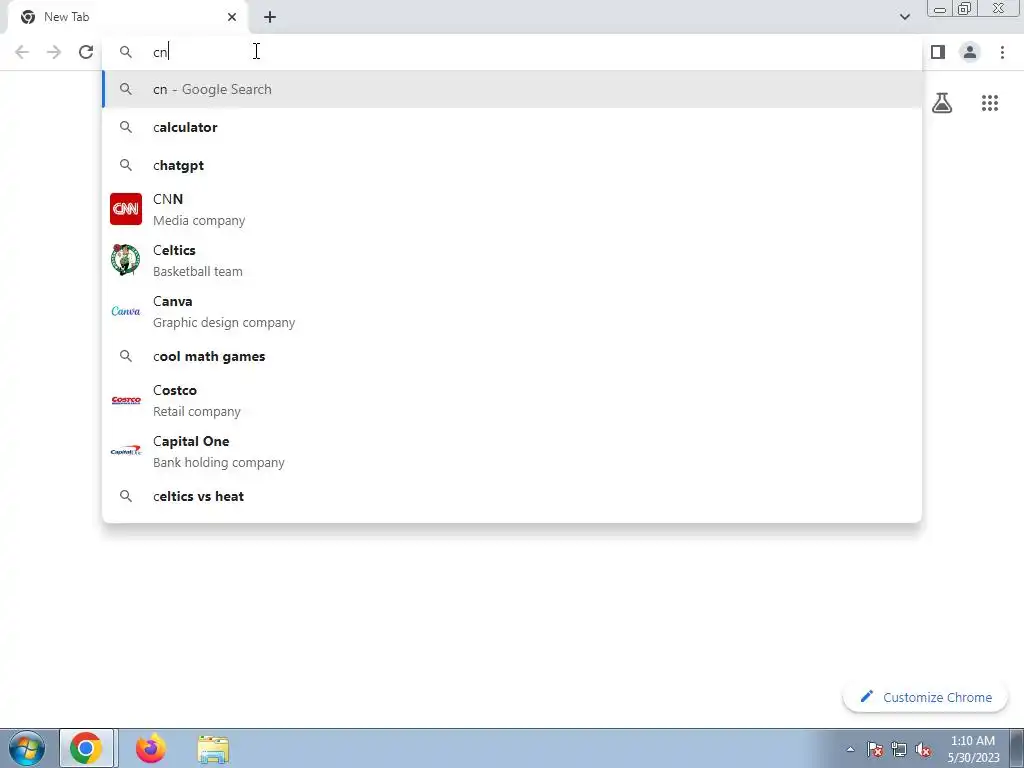The height and width of the screenshot is (768, 1024).
Task: Click Chrome icon in the taskbar
Action: pos(87,748)
